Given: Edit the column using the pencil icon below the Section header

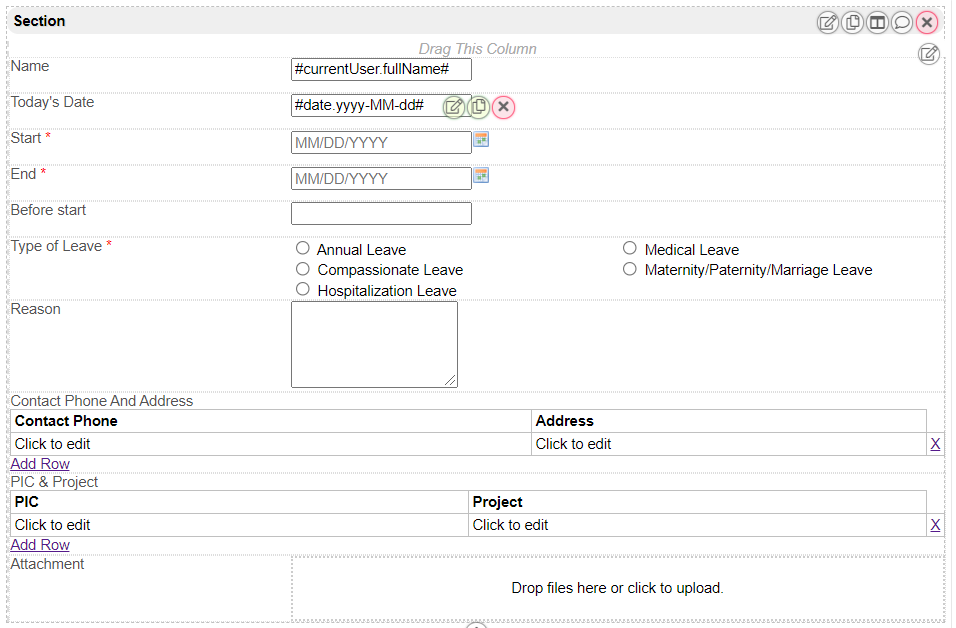Looking at the screenshot, I should [x=929, y=54].
